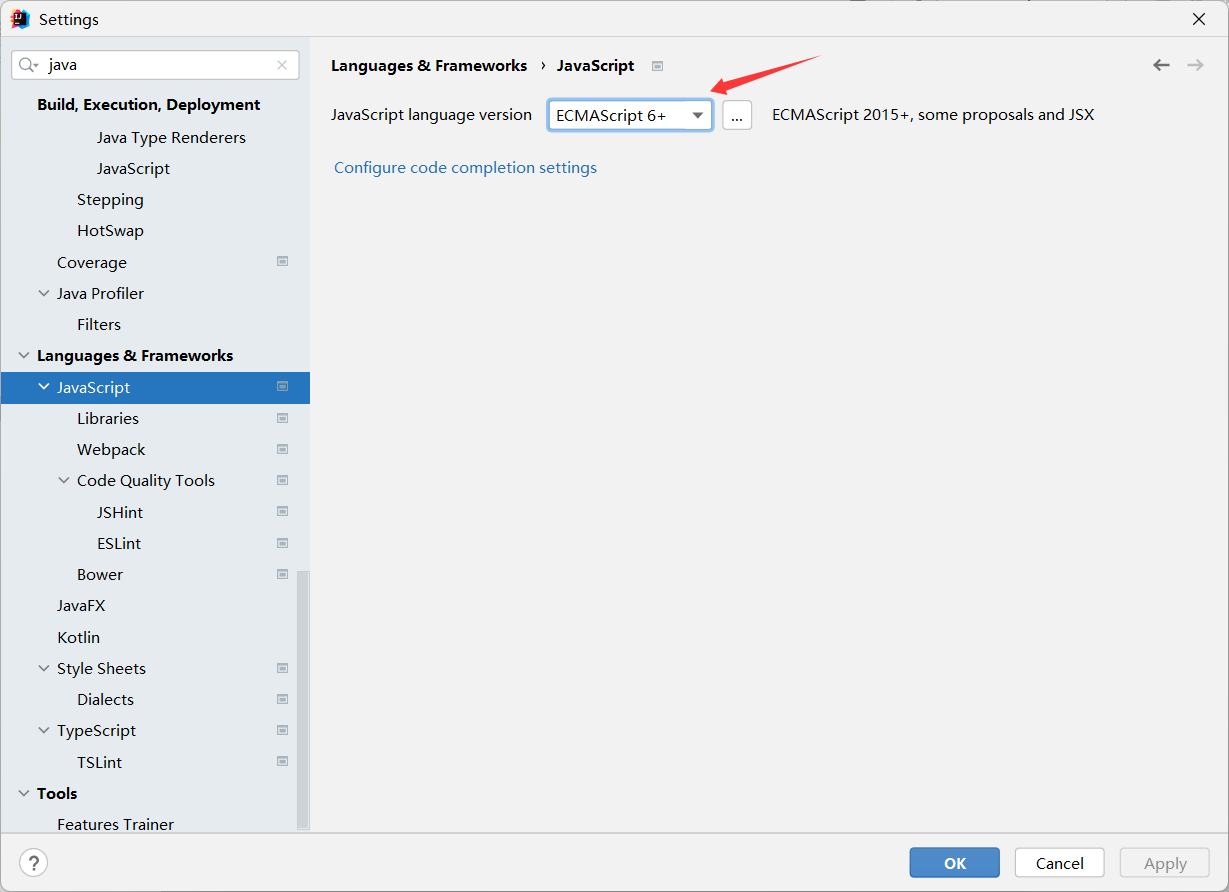Select JavaScript under debugger settings
Image resolution: width=1229 pixels, height=892 pixels.
(x=133, y=168)
